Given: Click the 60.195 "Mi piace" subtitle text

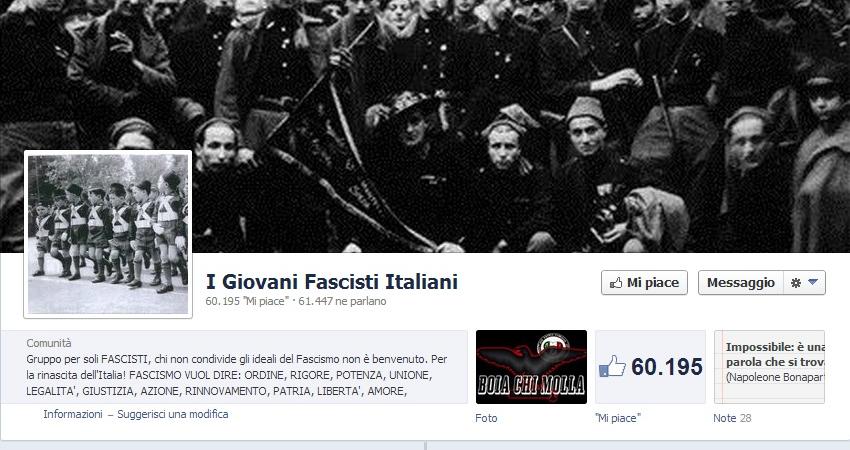Looking at the screenshot, I should (247, 301).
